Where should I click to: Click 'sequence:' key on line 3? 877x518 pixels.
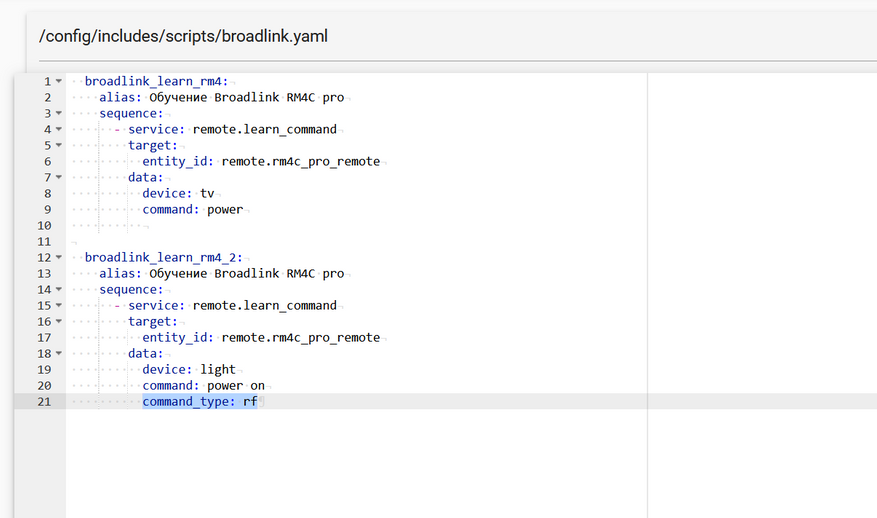pyautogui.click(x=131, y=114)
